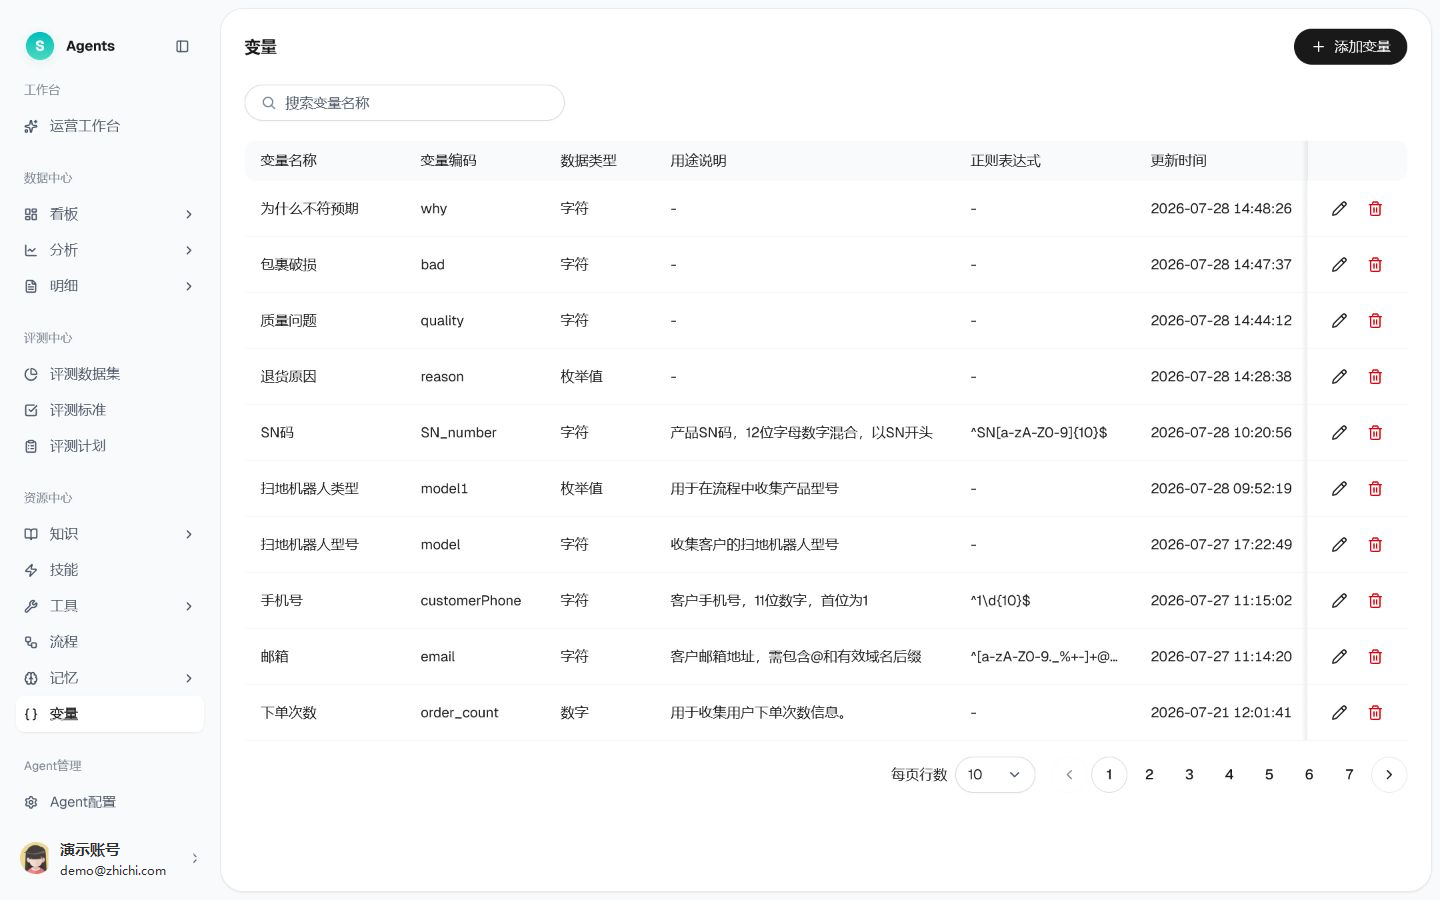The width and height of the screenshot is (1440, 900).
Task: Expand the 分析 submenu chevron
Action: pyautogui.click(x=189, y=250)
